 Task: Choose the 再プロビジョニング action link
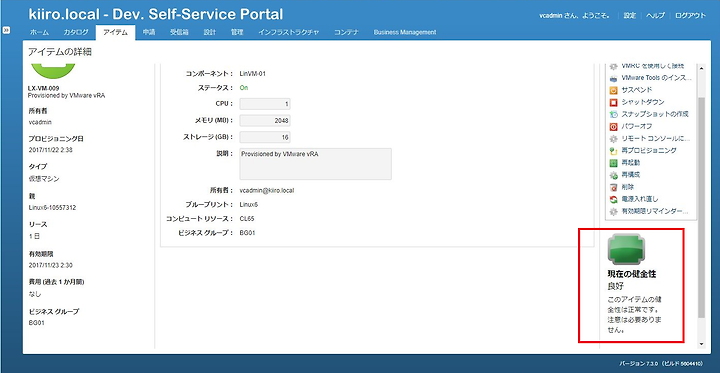(x=648, y=151)
